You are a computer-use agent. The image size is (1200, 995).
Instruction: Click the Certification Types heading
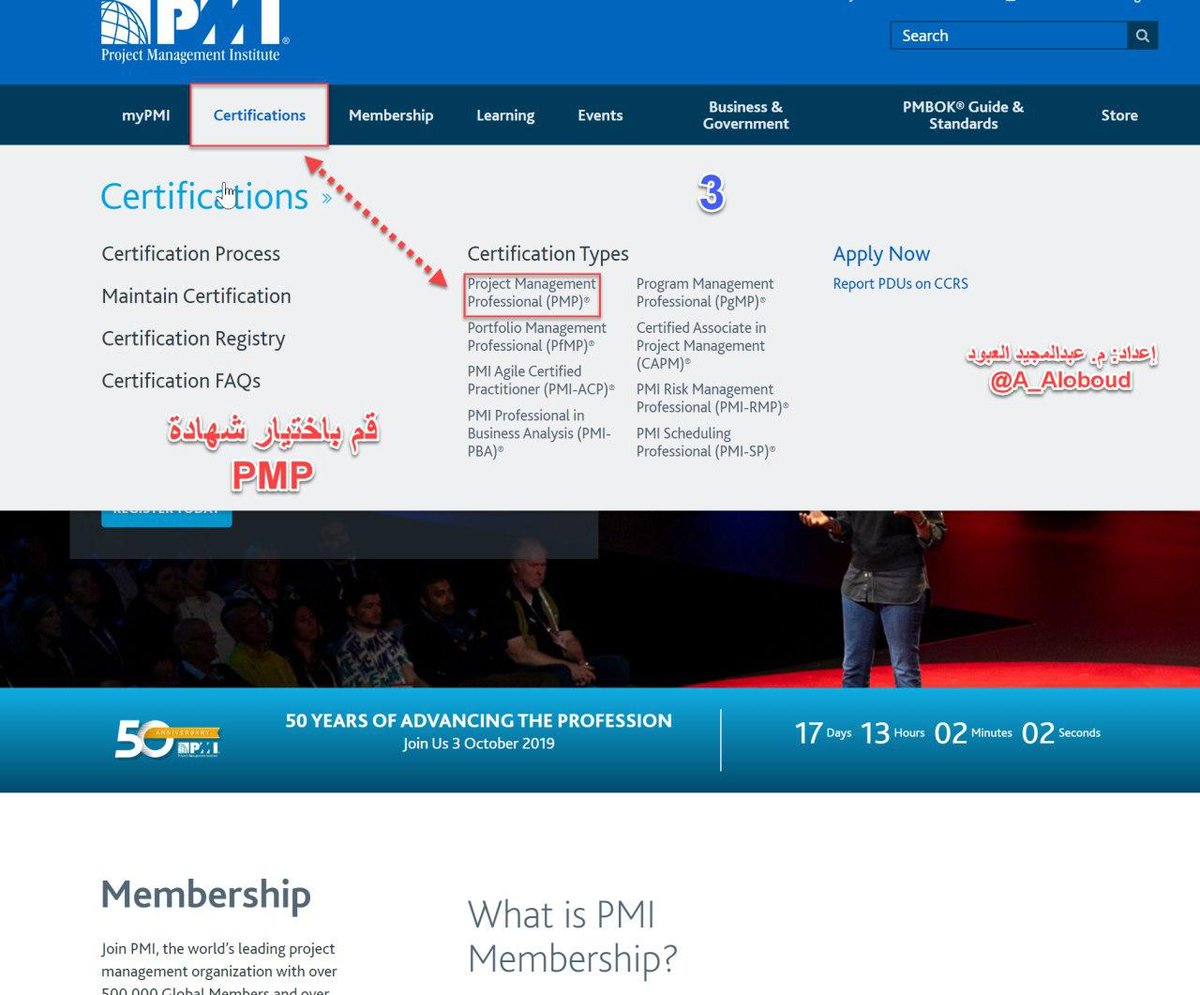pyautogui.click(x=548, y=254)
